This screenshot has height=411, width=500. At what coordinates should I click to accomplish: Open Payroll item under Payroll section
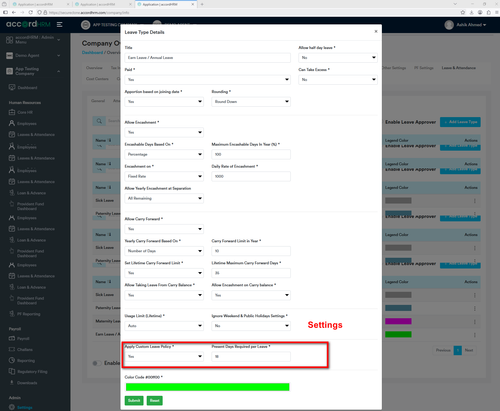pos(23,339)
